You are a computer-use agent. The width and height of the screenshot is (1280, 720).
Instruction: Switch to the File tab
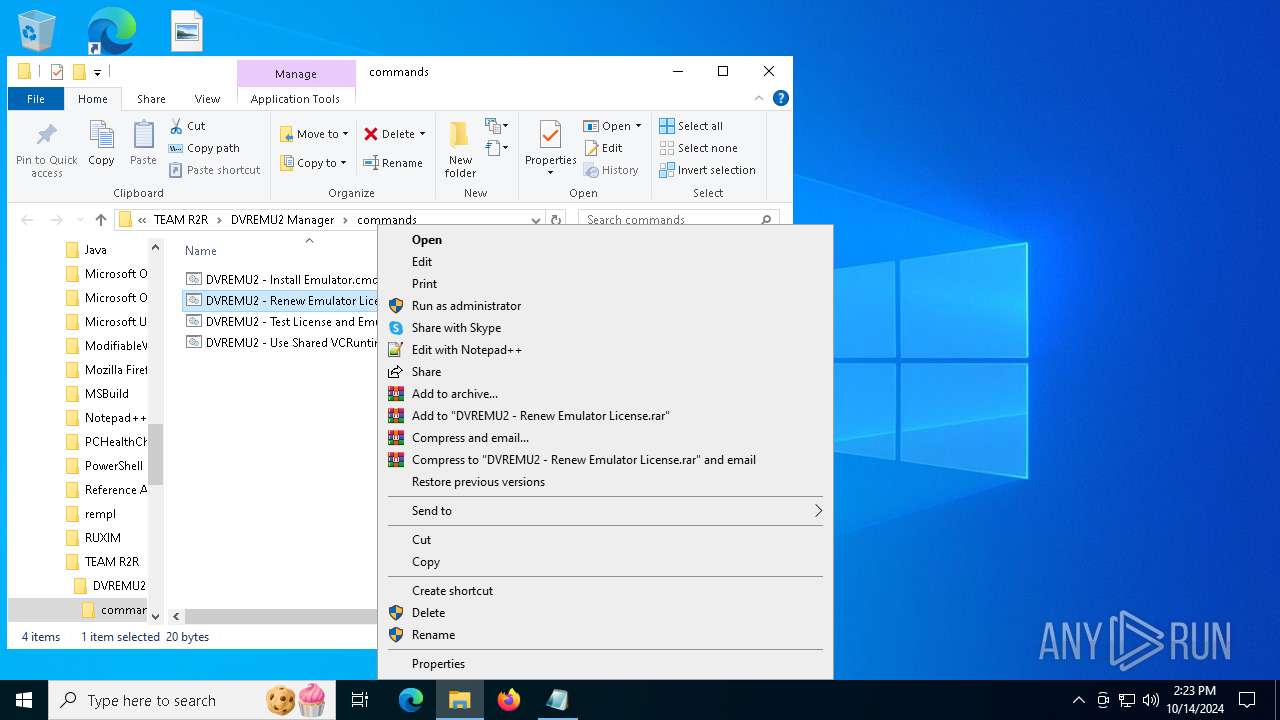(x=36, y=99)
